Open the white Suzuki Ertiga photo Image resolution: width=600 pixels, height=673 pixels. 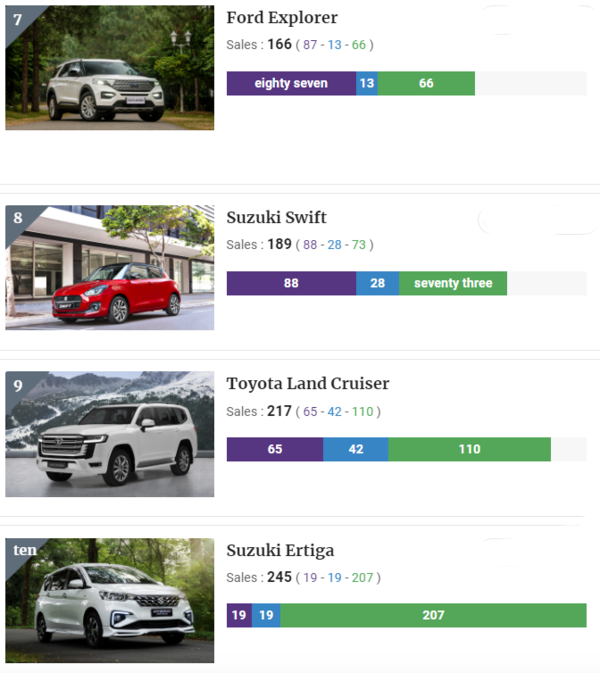coord(109,600)
